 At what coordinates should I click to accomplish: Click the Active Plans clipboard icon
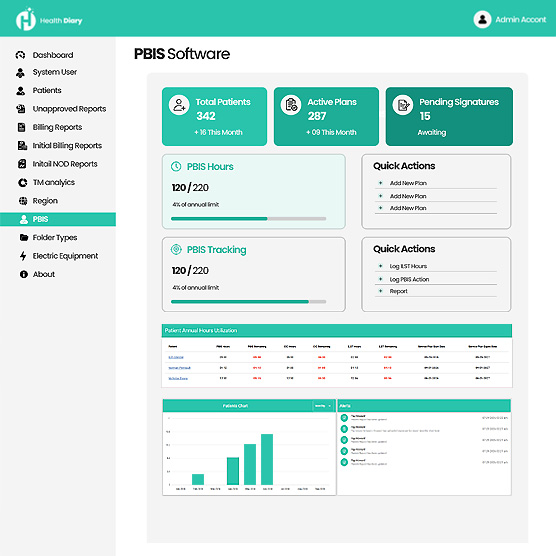click(x=291, y=105)
